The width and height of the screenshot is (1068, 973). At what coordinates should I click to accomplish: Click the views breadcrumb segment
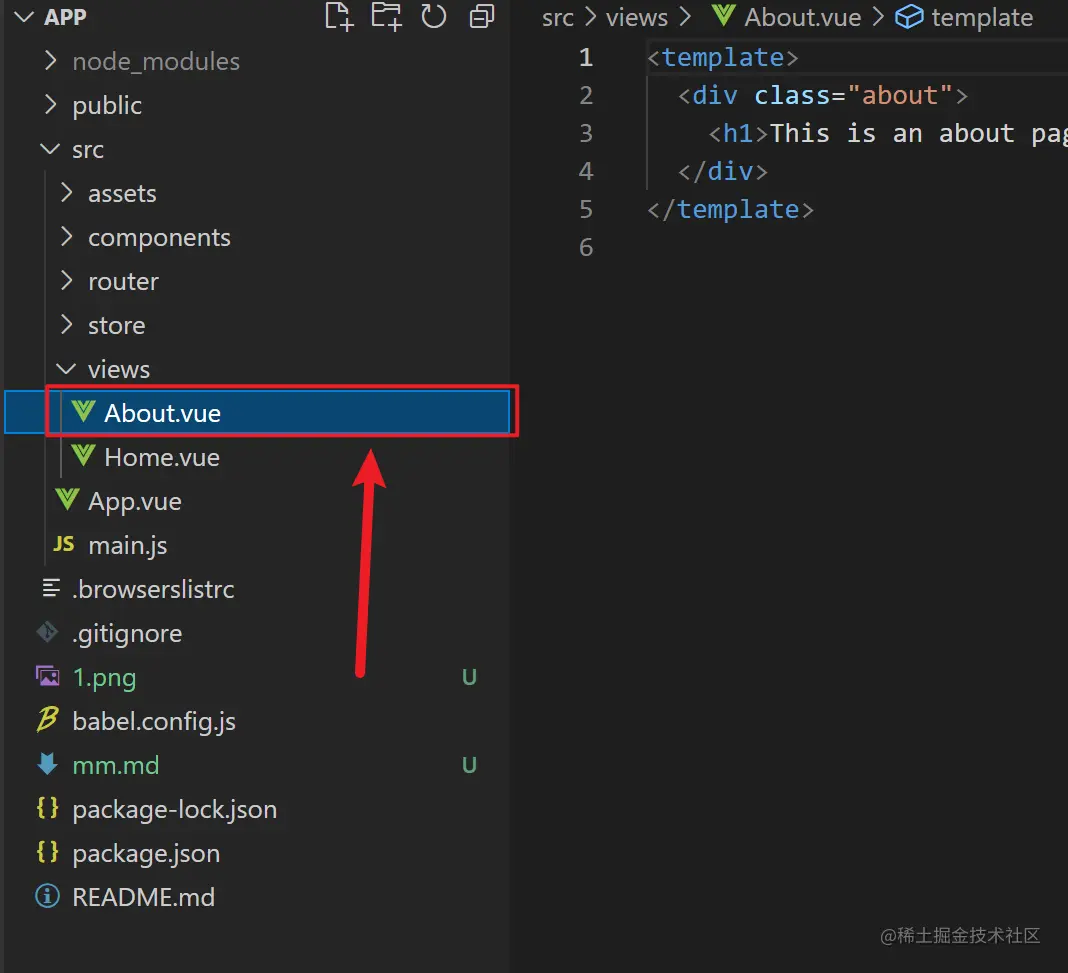(x=636, y=17)
